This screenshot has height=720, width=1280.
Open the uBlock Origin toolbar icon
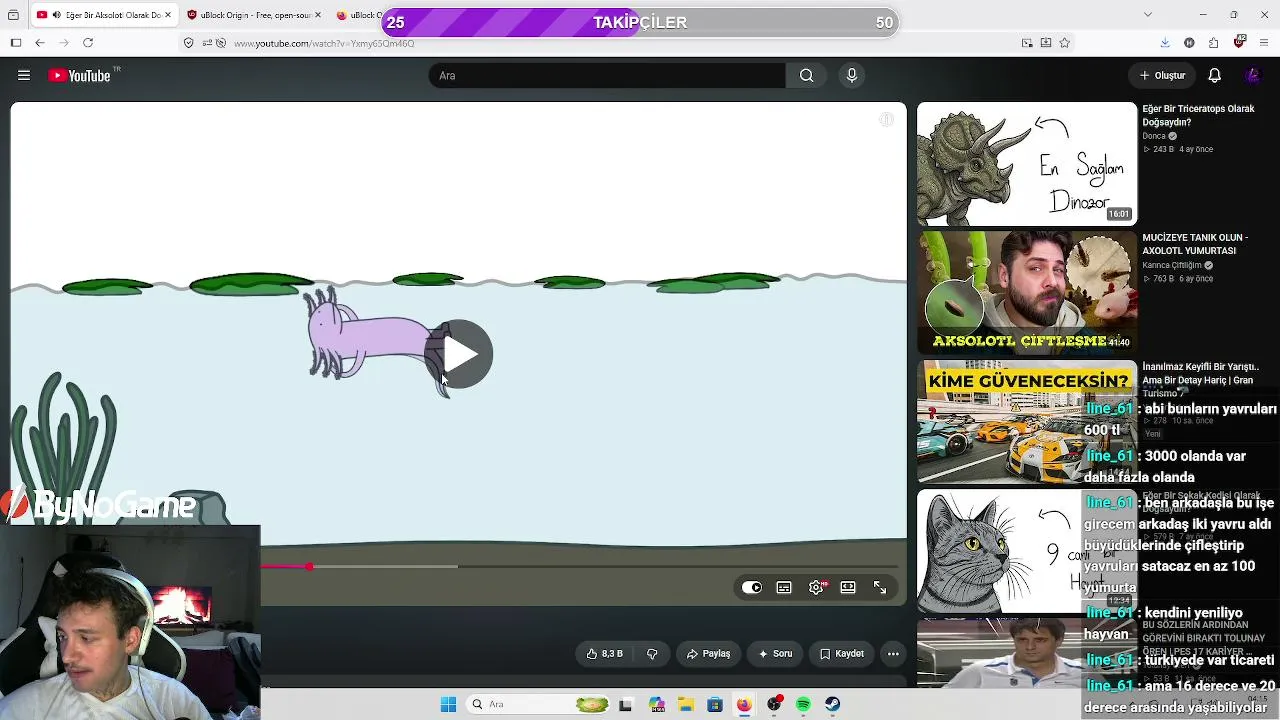tap(1240, 42)
